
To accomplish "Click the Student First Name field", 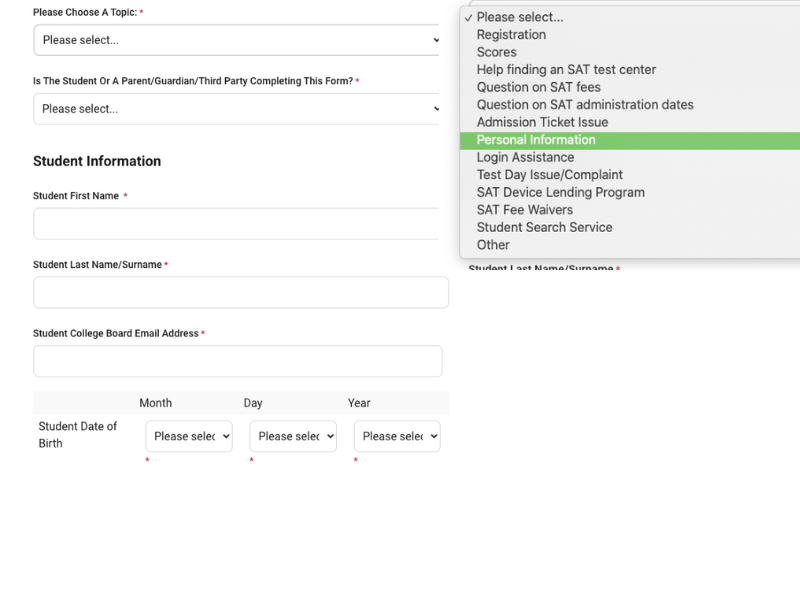I will tap(236, 223).
